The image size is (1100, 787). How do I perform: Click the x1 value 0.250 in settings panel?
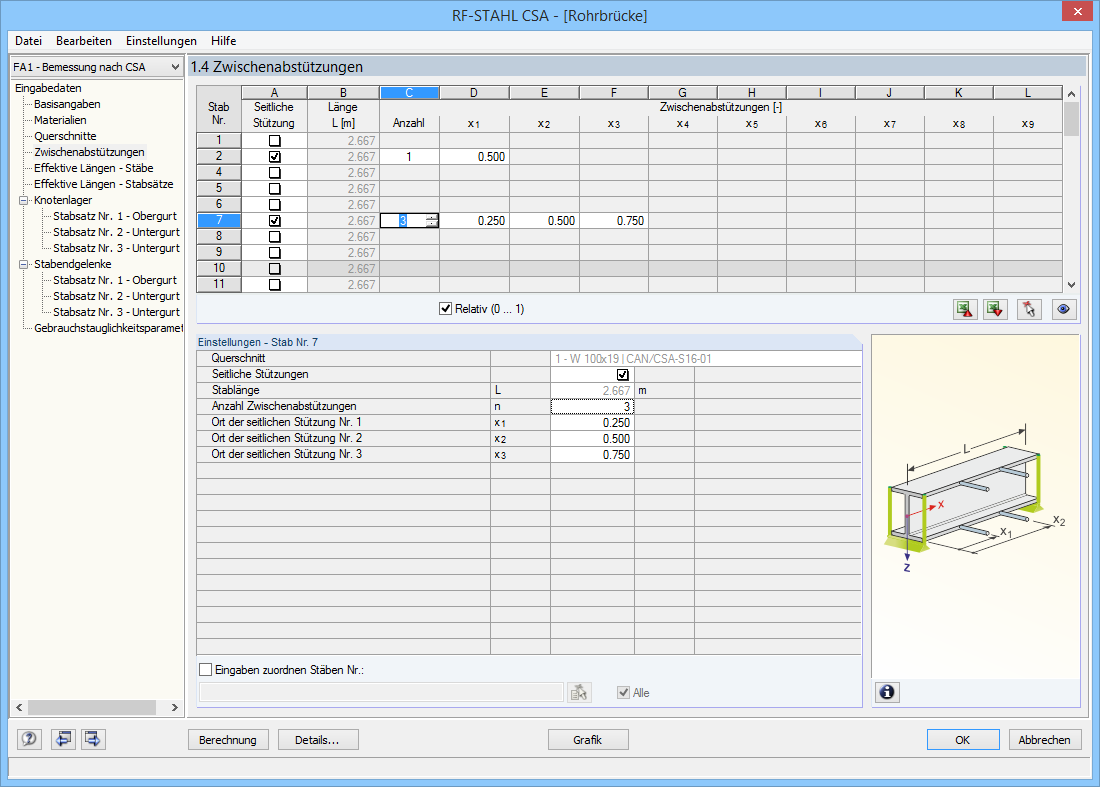click(592, 422)
